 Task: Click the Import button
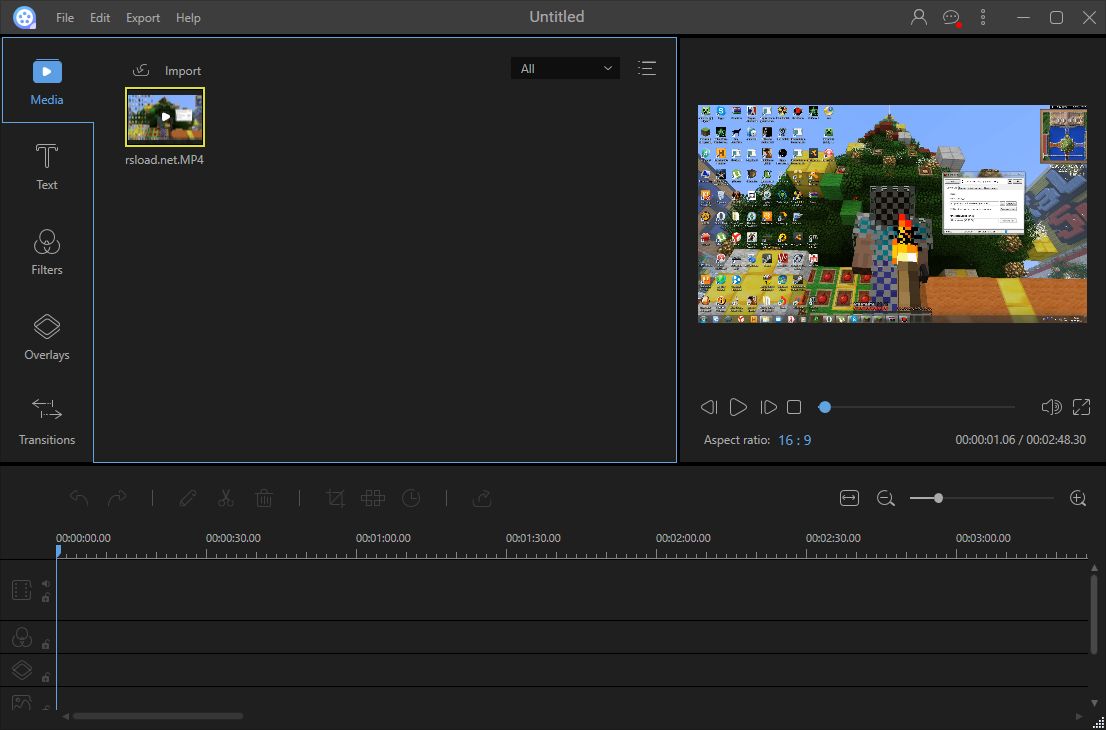click(168, 70)
